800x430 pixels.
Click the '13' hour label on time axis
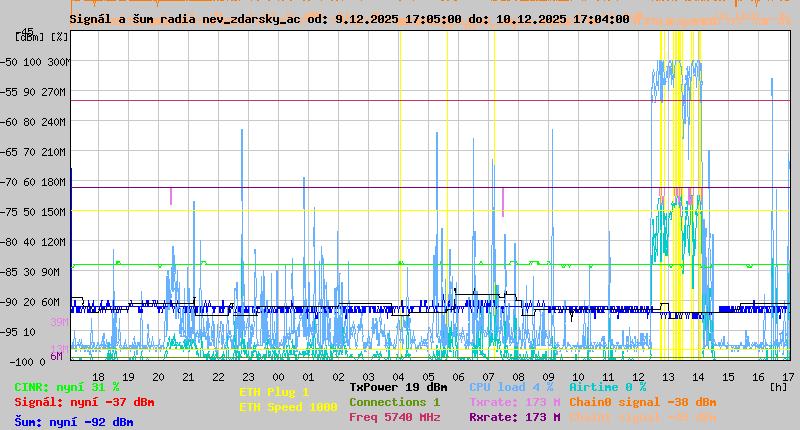tap(668, 377)
